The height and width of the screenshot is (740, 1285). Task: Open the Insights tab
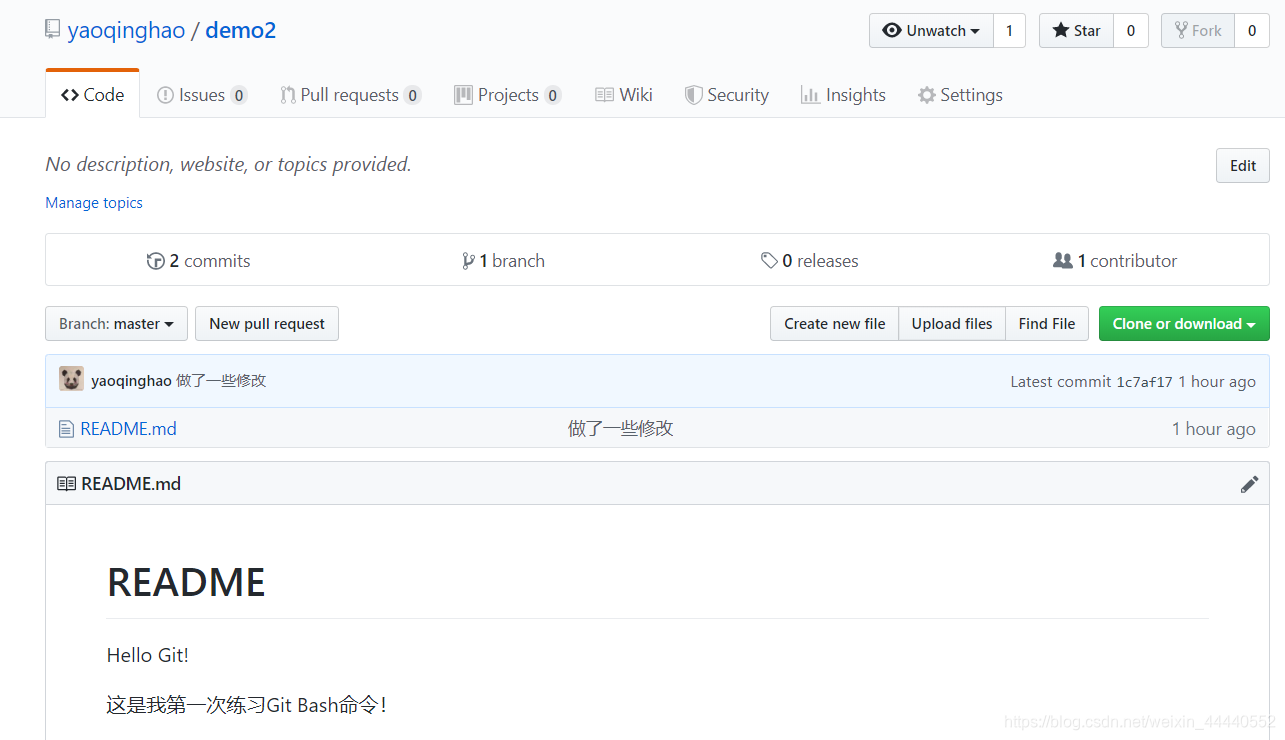tap(843, 95)
